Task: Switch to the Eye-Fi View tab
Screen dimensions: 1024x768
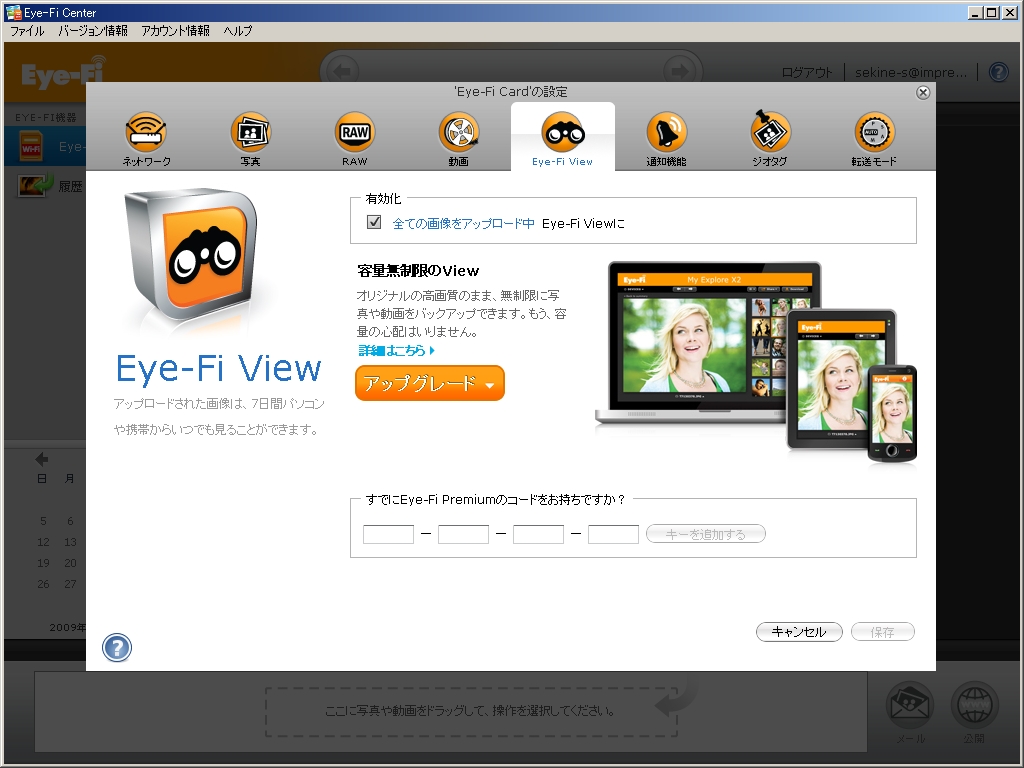Action: 562,131
